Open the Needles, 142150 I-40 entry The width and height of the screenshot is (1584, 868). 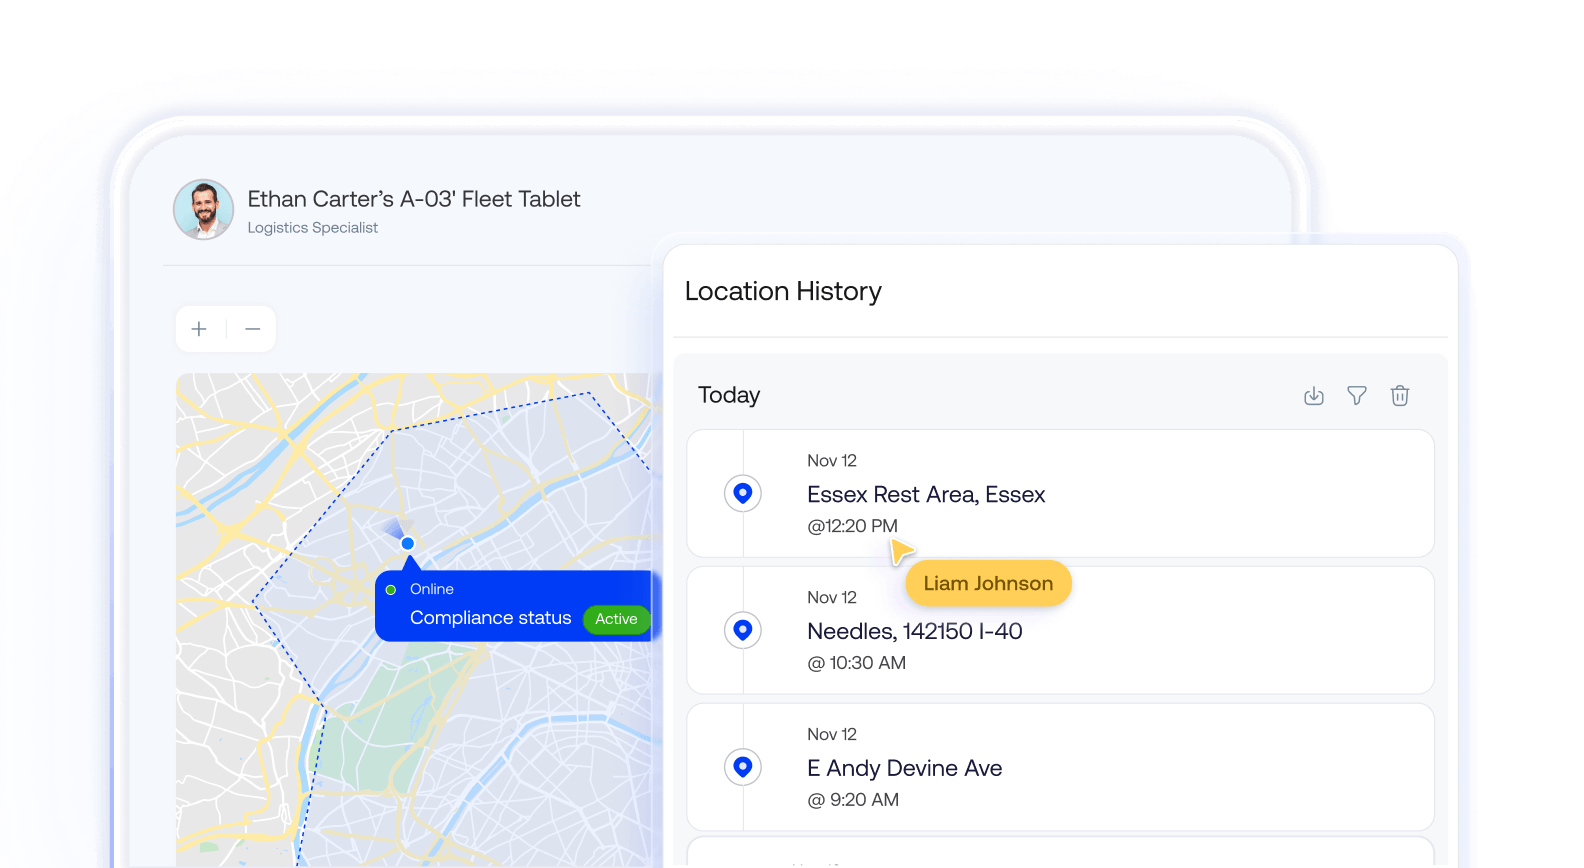coord(1061,630)
